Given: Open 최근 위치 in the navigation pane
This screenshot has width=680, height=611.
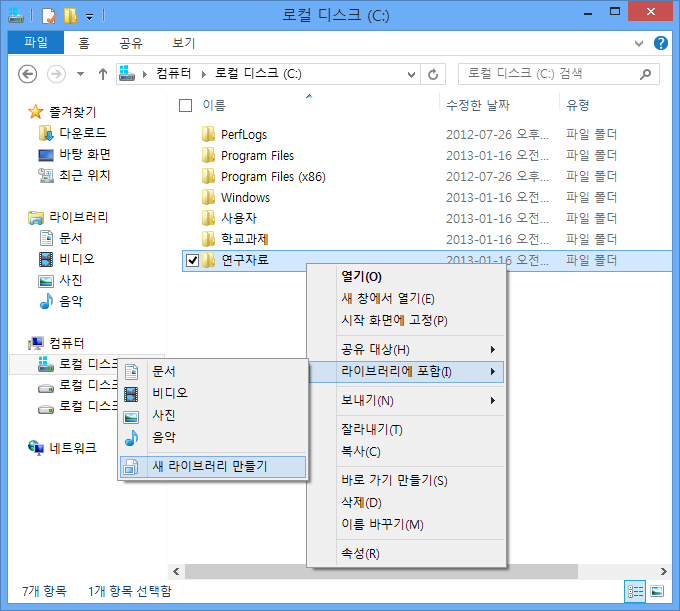Looking at the screenshot, I should (x=85, y=175).
